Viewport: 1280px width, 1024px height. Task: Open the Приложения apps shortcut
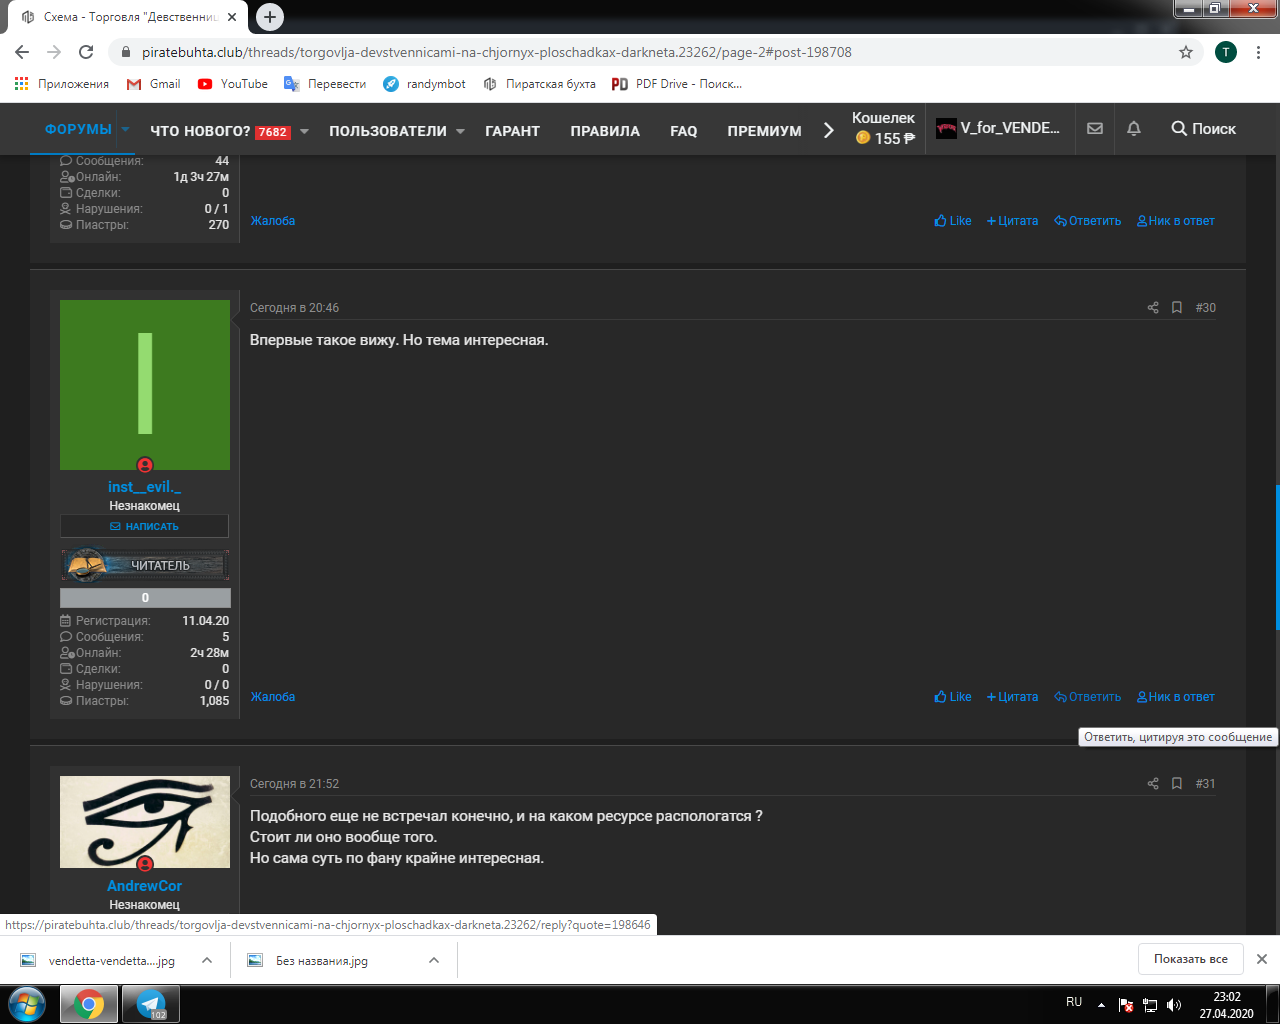pyautogui.click(x=62, y=84)
